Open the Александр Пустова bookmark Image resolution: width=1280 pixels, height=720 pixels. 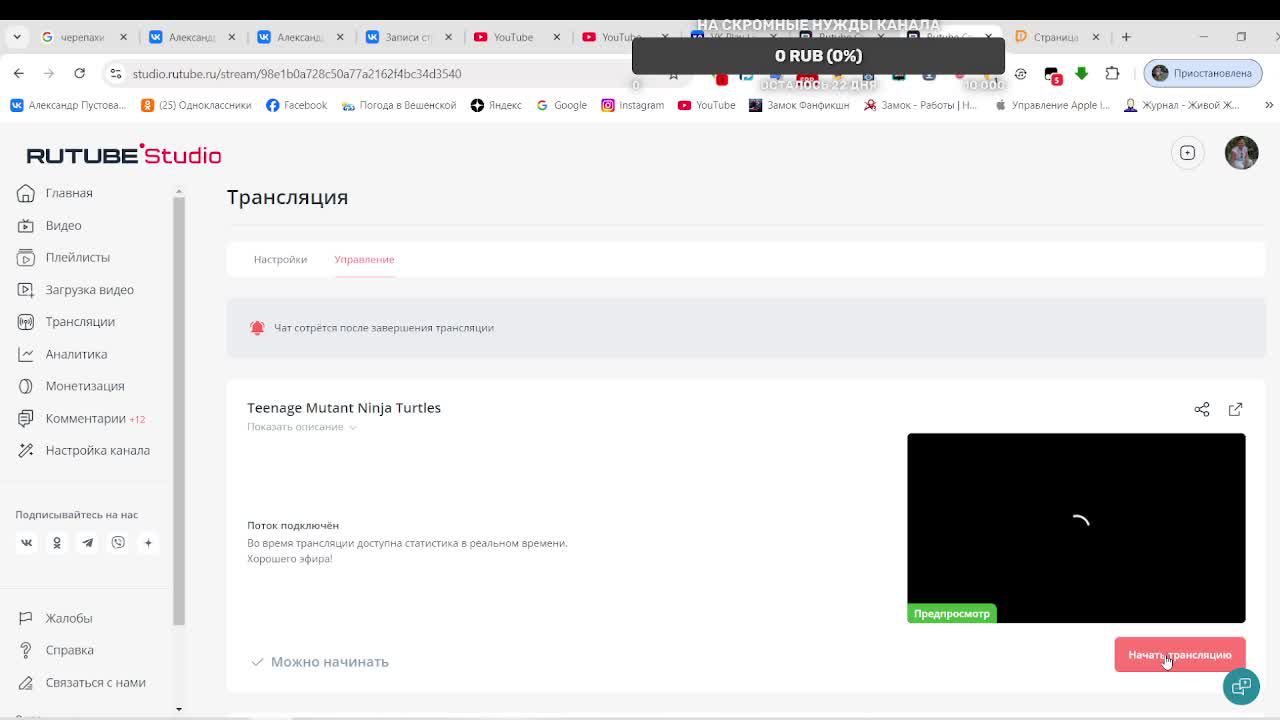click(x=68, y=105)
